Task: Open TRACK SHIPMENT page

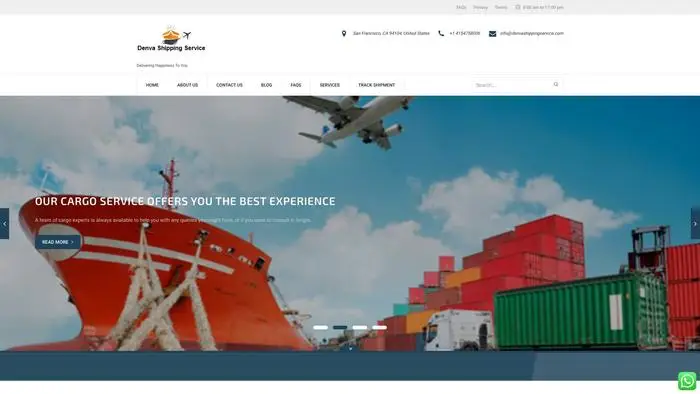Action: pyautogui.click(x=377, y=85)
